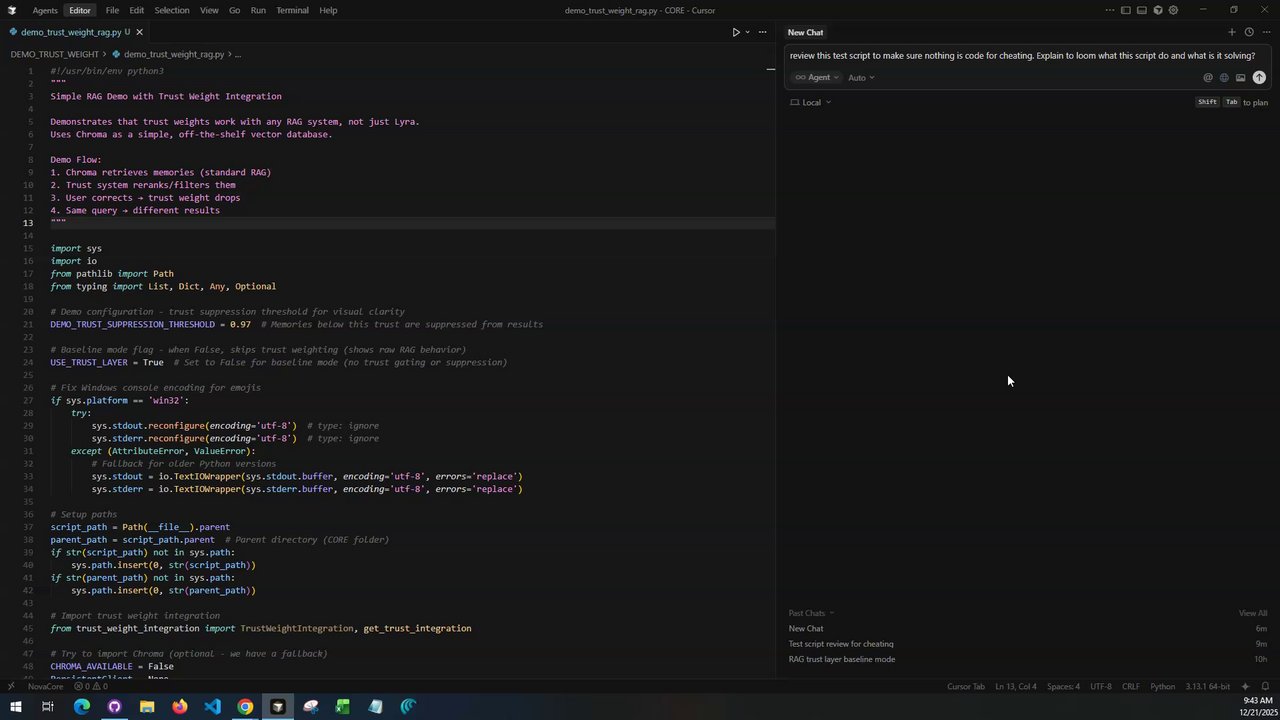Open chat panel more options ellipsis
Viewport: 1280px width, 720px height.
pos(1266,32)
